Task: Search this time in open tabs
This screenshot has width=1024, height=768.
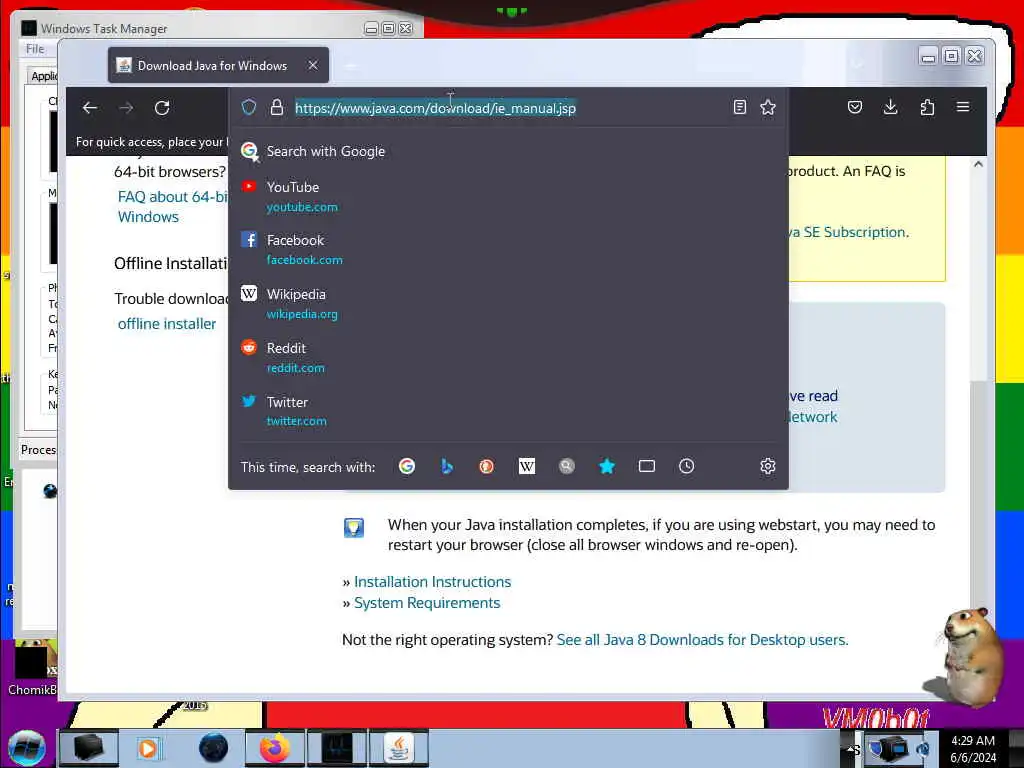Action: coord(647,466)
